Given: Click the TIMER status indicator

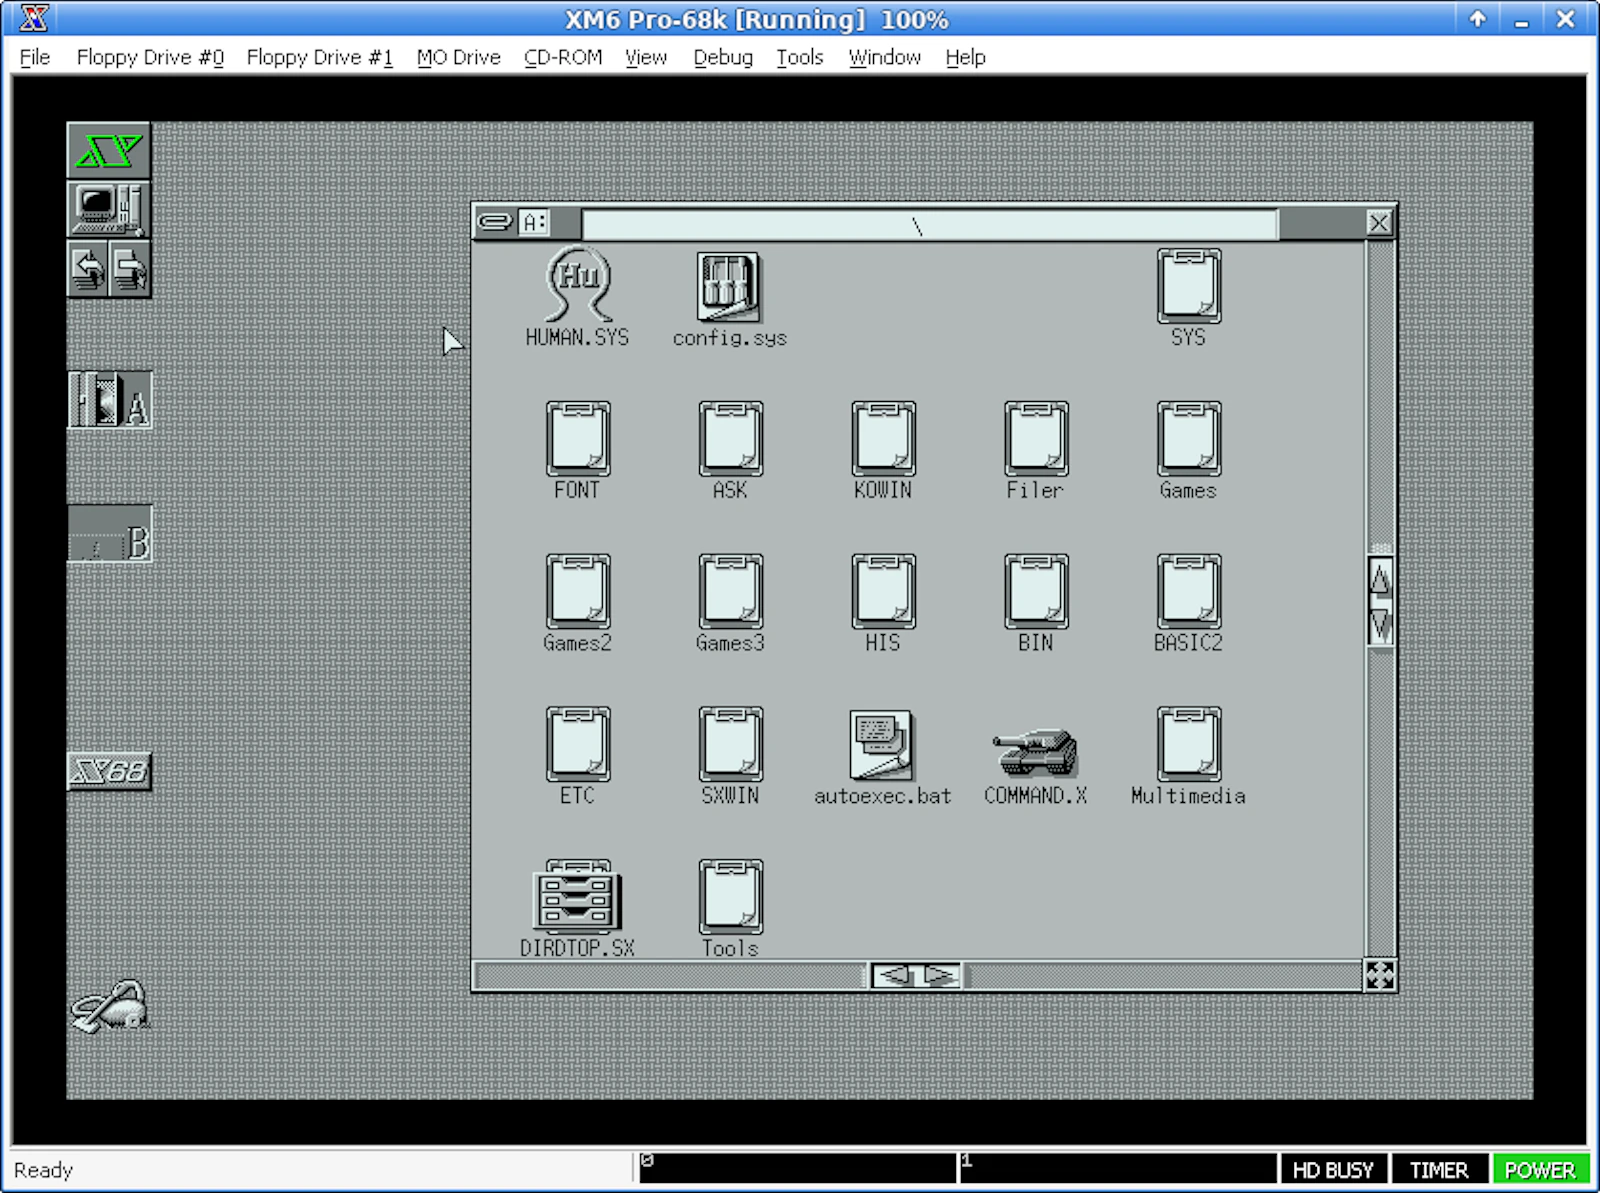Looking at the screenshot, I should [1439, 1169].
